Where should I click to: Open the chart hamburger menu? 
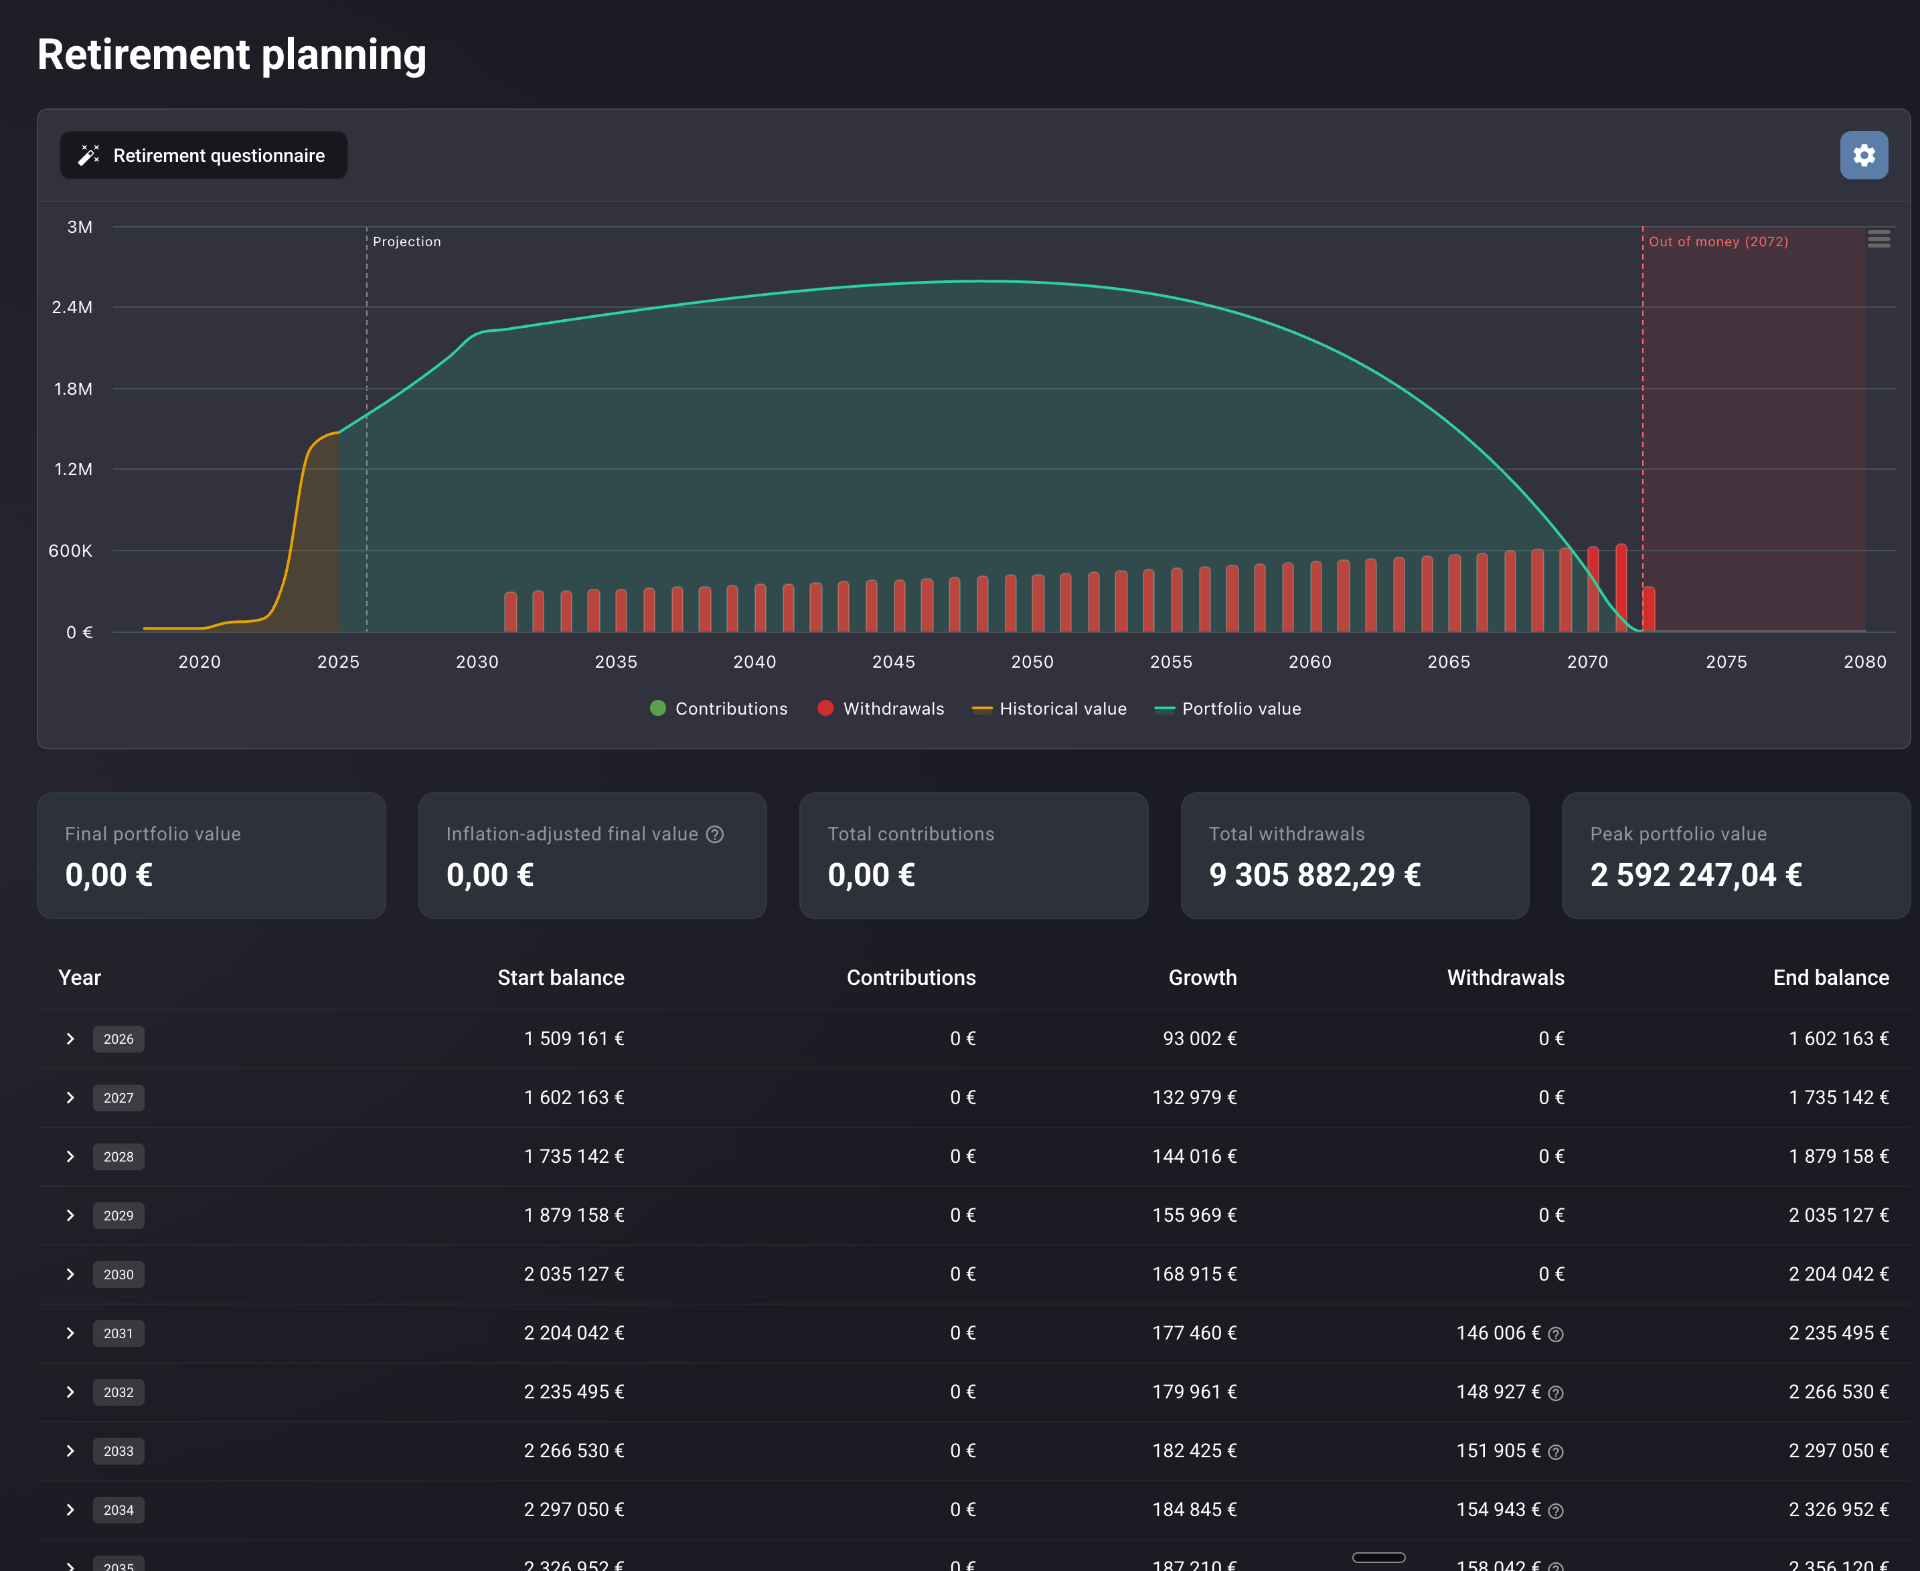(x=1879, y=239)
